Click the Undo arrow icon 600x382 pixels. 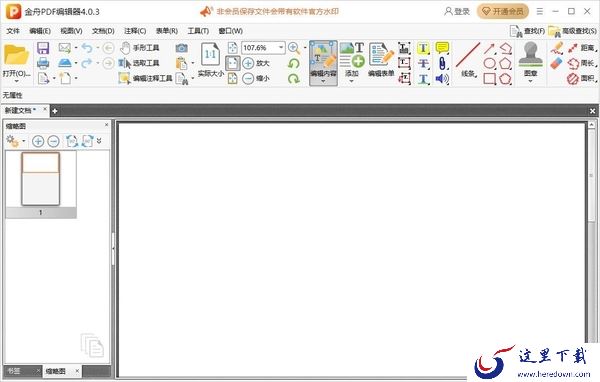[x=87, y=48]
